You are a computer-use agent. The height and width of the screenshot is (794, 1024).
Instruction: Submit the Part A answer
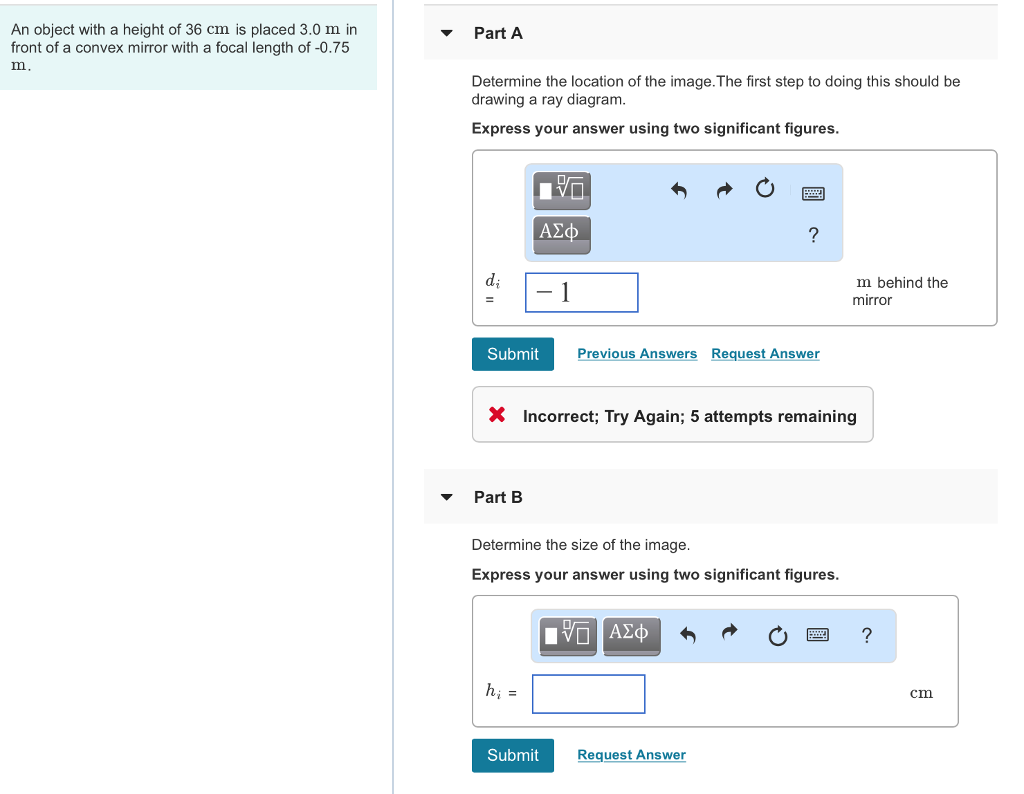click(513, 354)
